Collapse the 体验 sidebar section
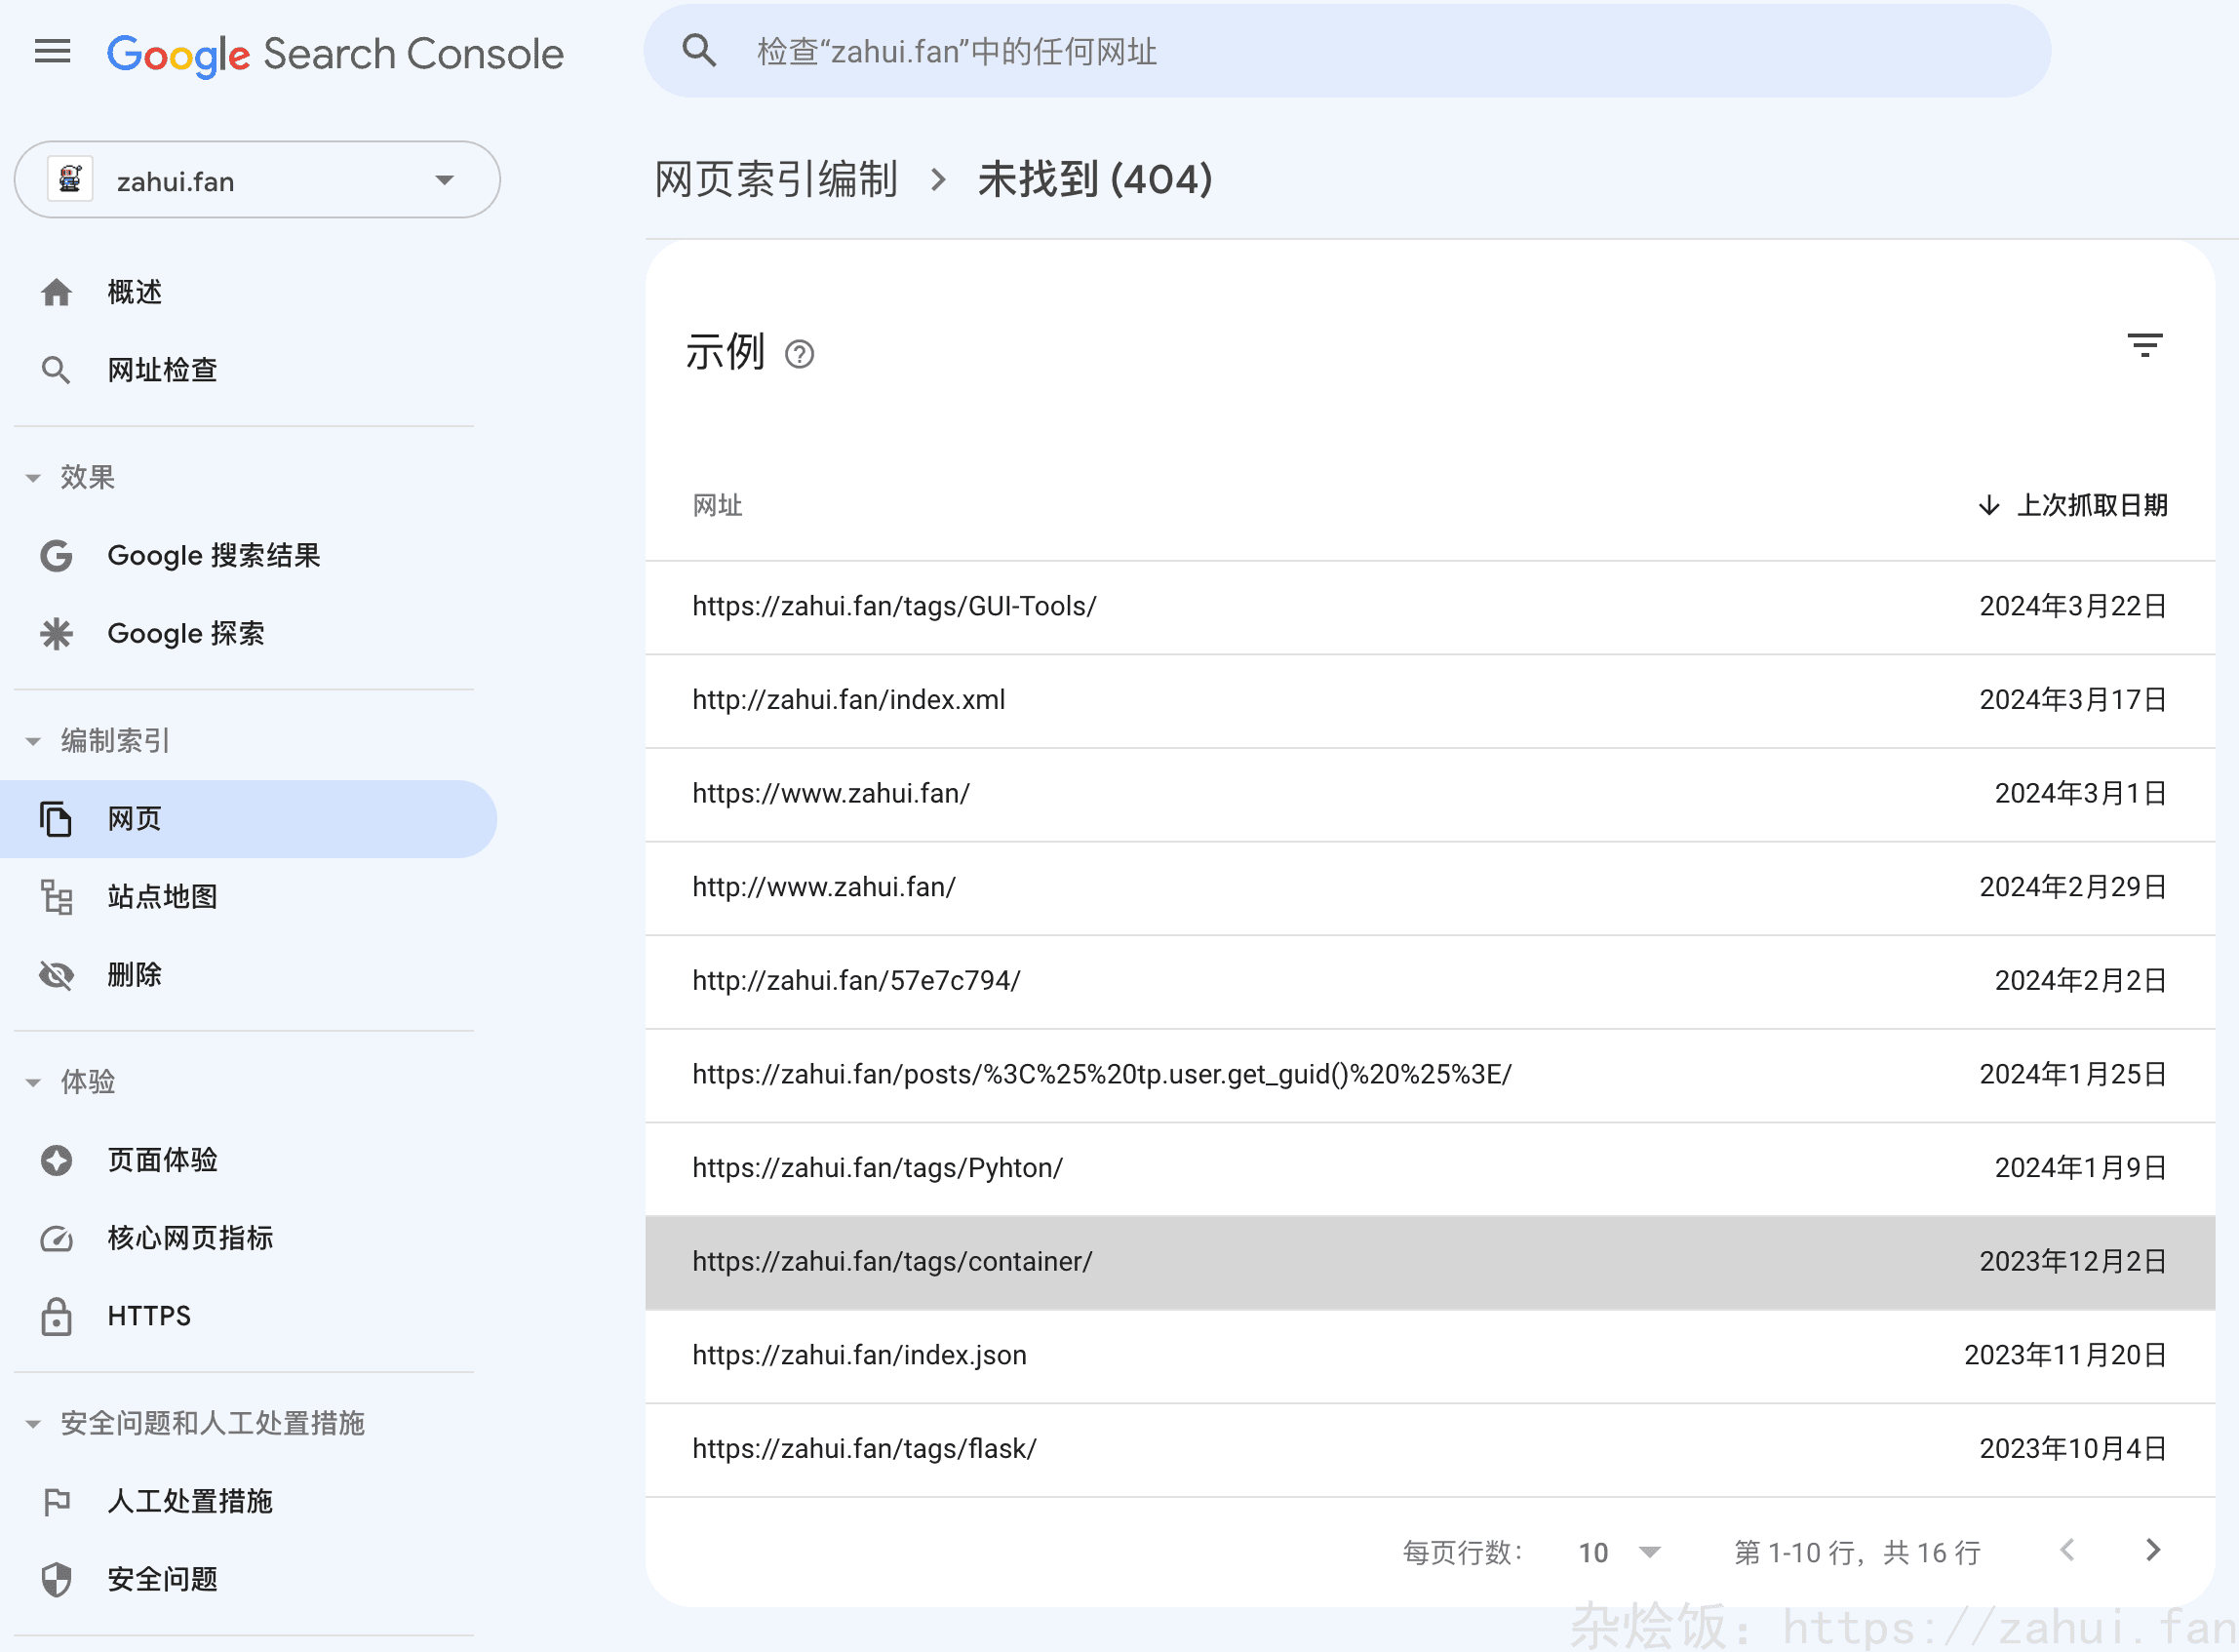 (x=34, y=1083)
